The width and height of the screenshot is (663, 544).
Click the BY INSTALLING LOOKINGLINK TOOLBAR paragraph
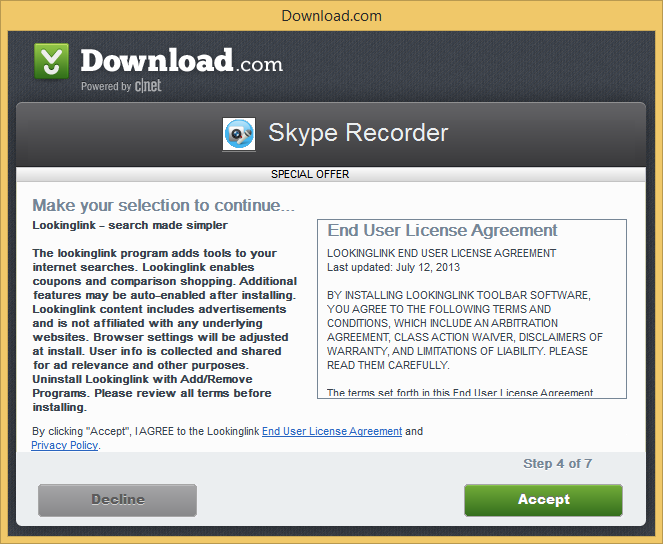(x=465, y=330)
